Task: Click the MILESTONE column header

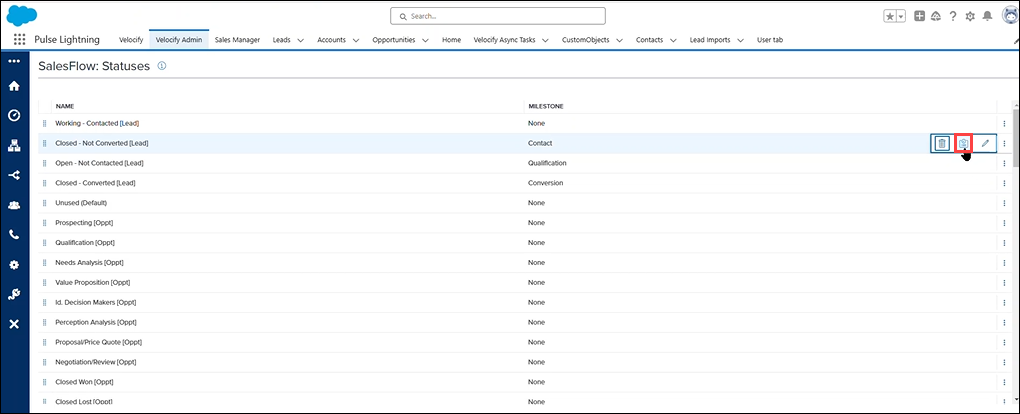Action: pos(545,105)
